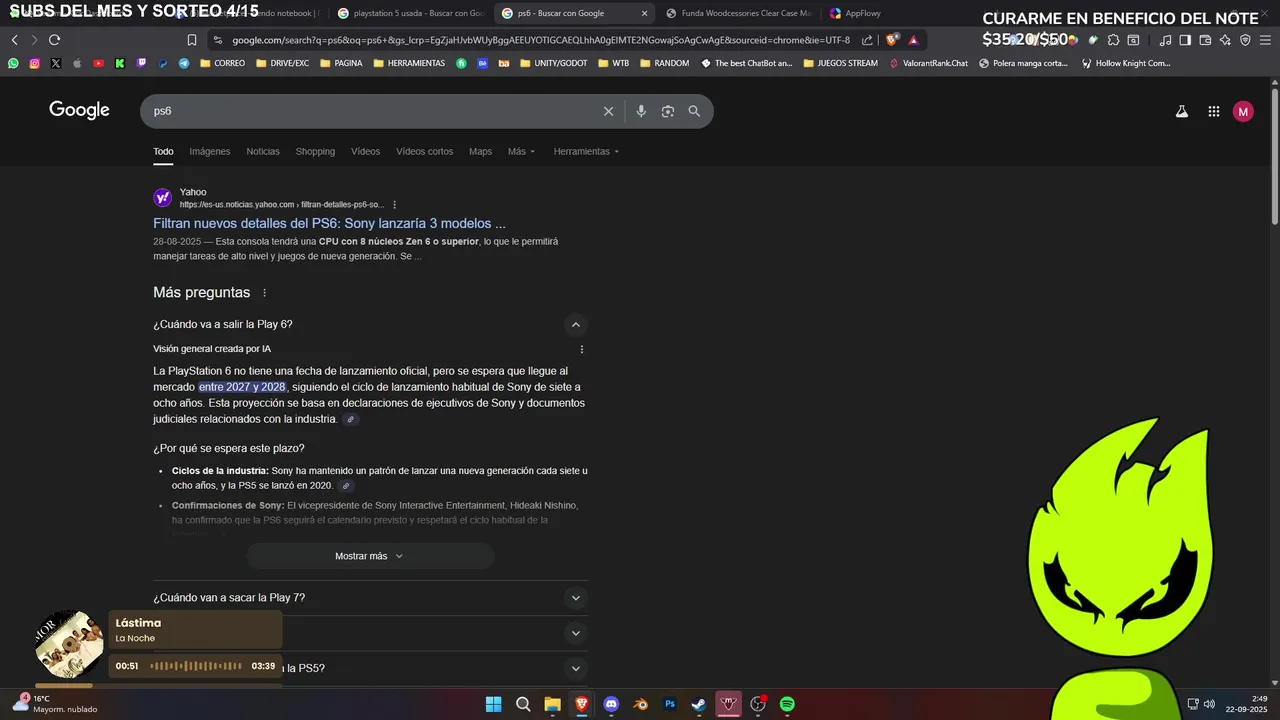Open Blender from the taskbar
This screenshot has height=720, width=1280.
[x=641, y=704]
